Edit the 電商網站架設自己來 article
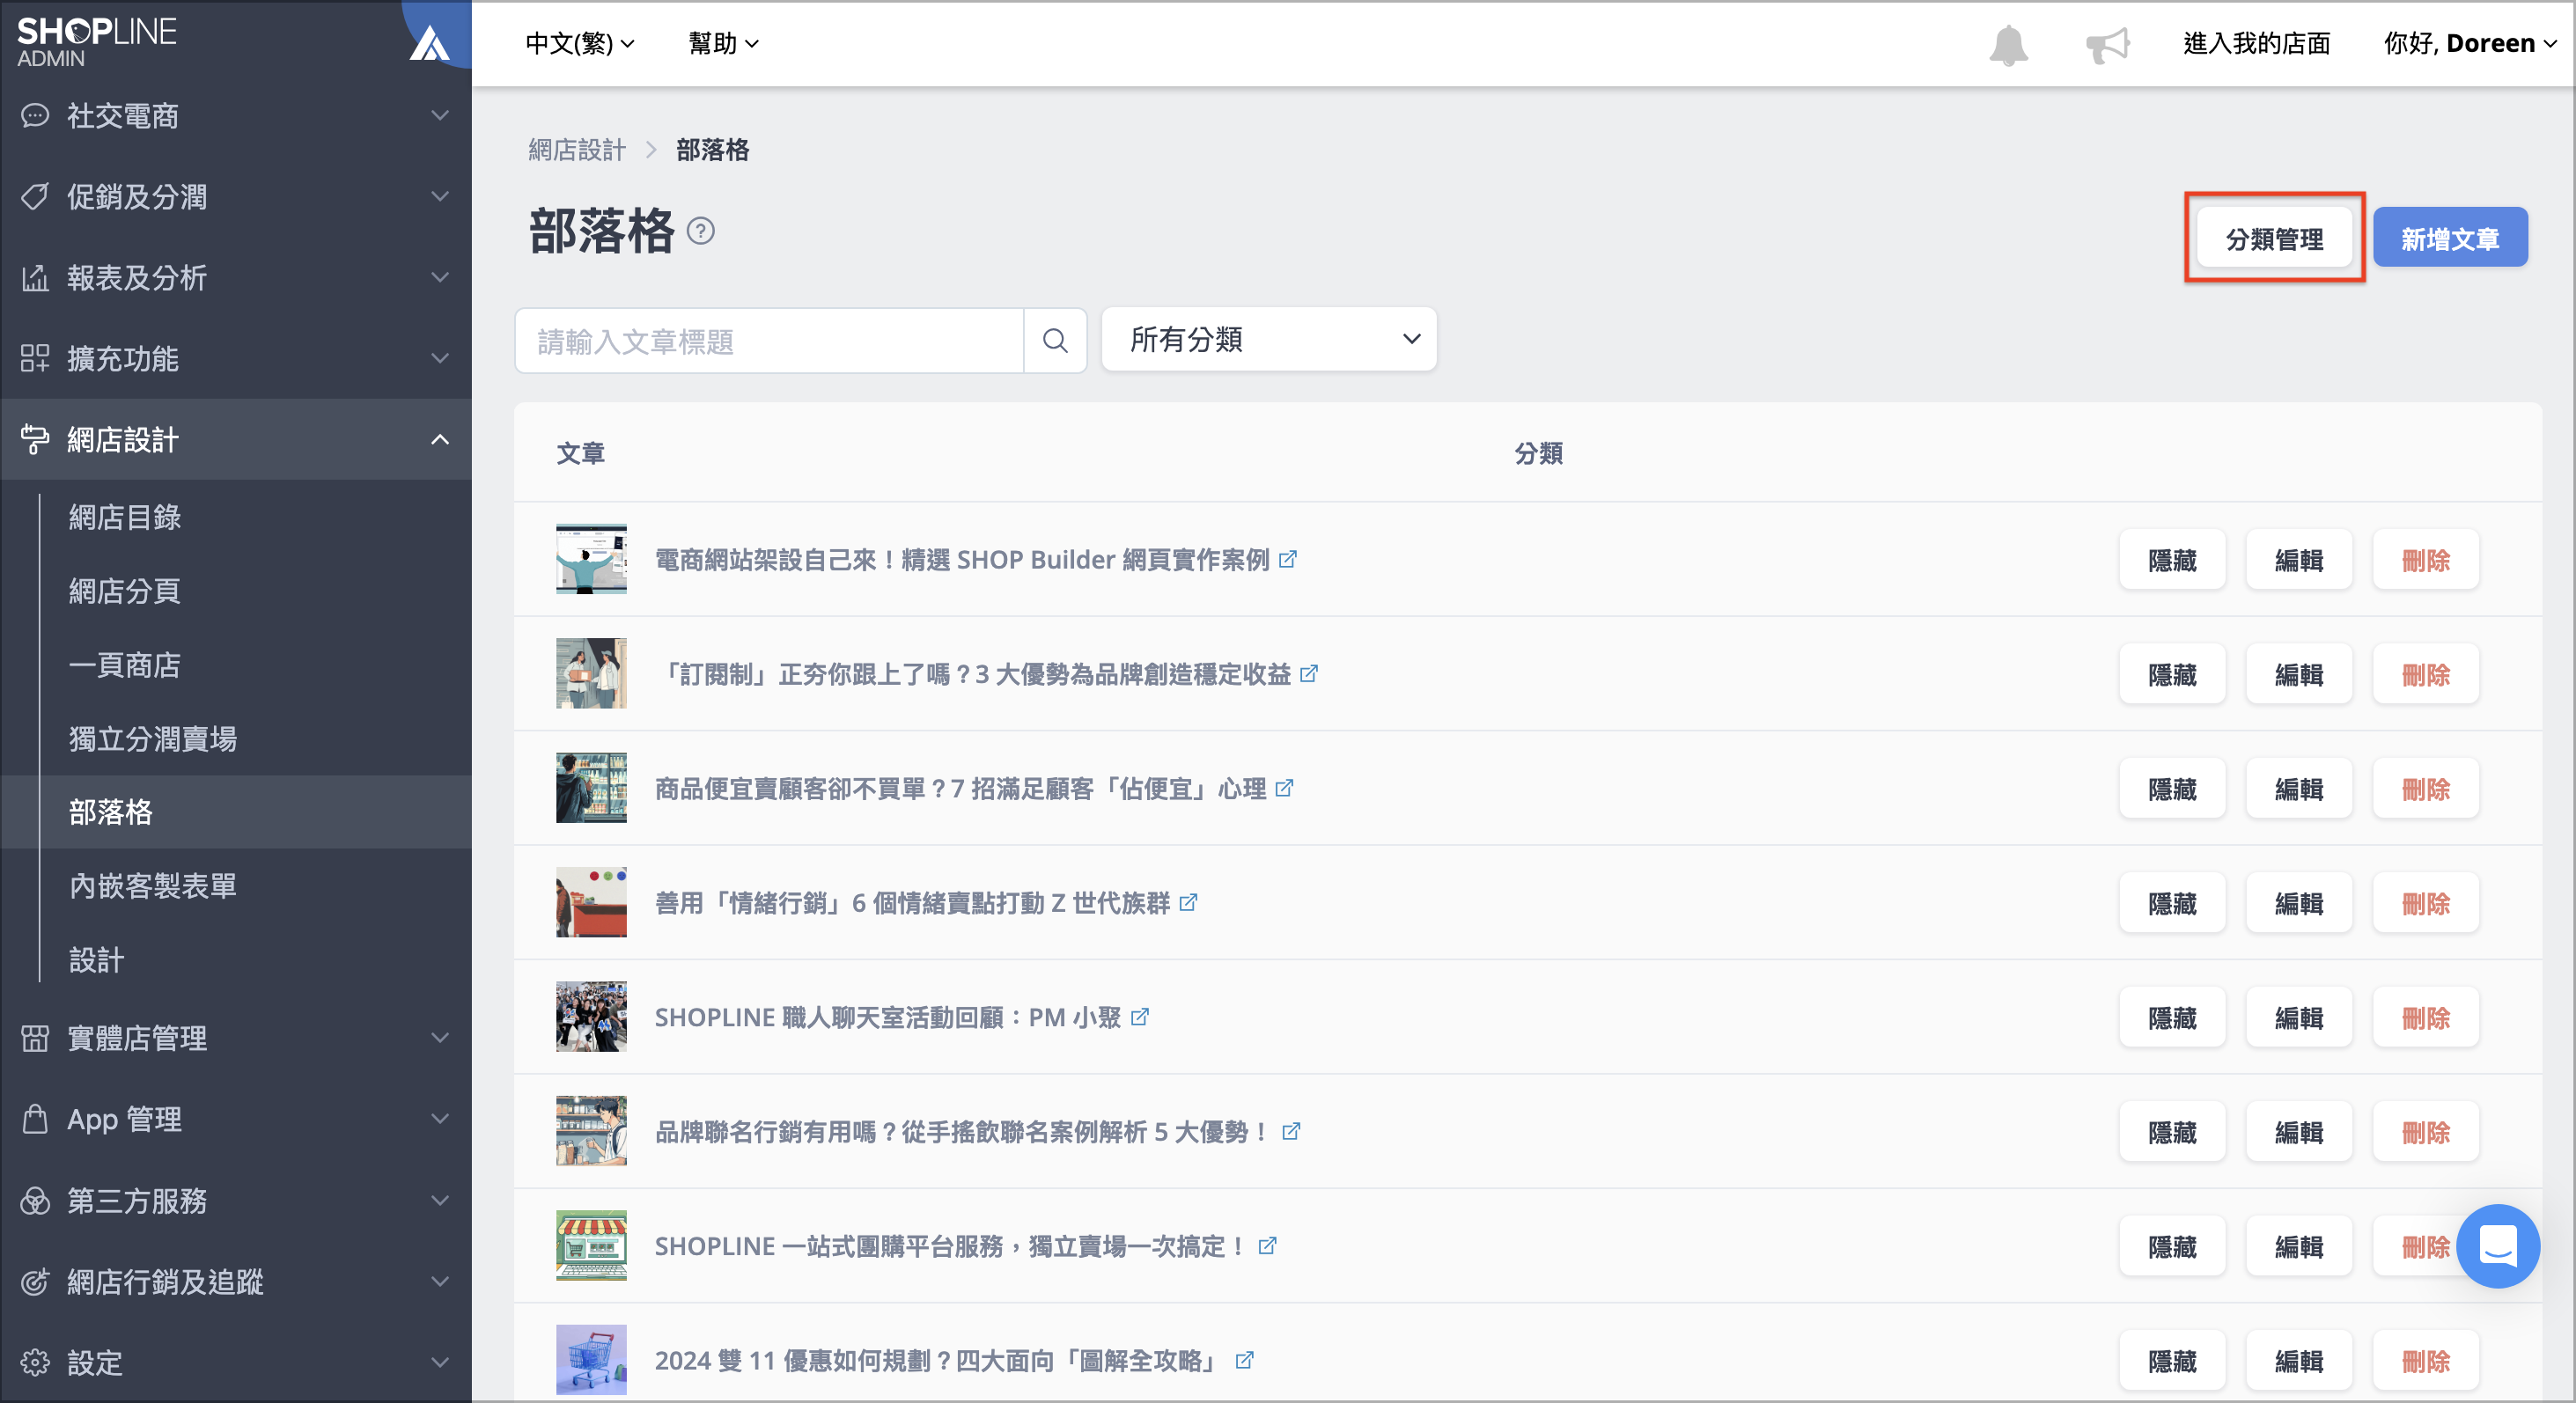The height and width of the screenshot is (1403, 2576). [2298, 560]
